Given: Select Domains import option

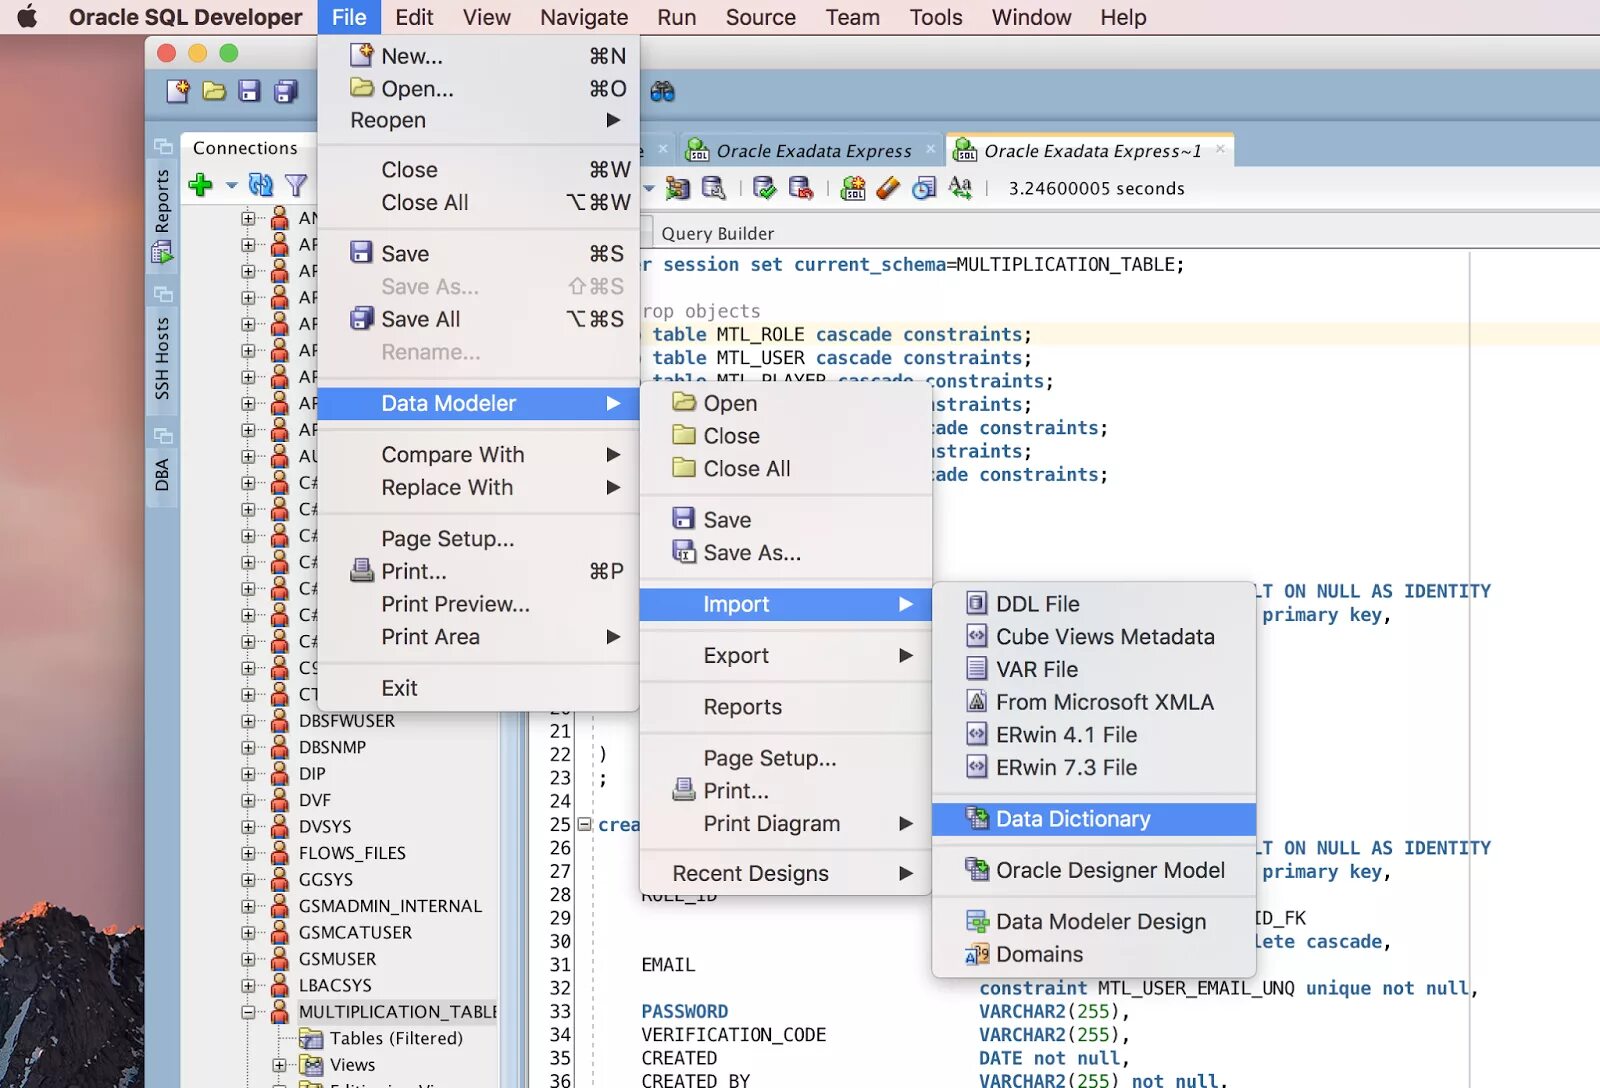Looking at the screenshot, I should [x=1094, y=955].
